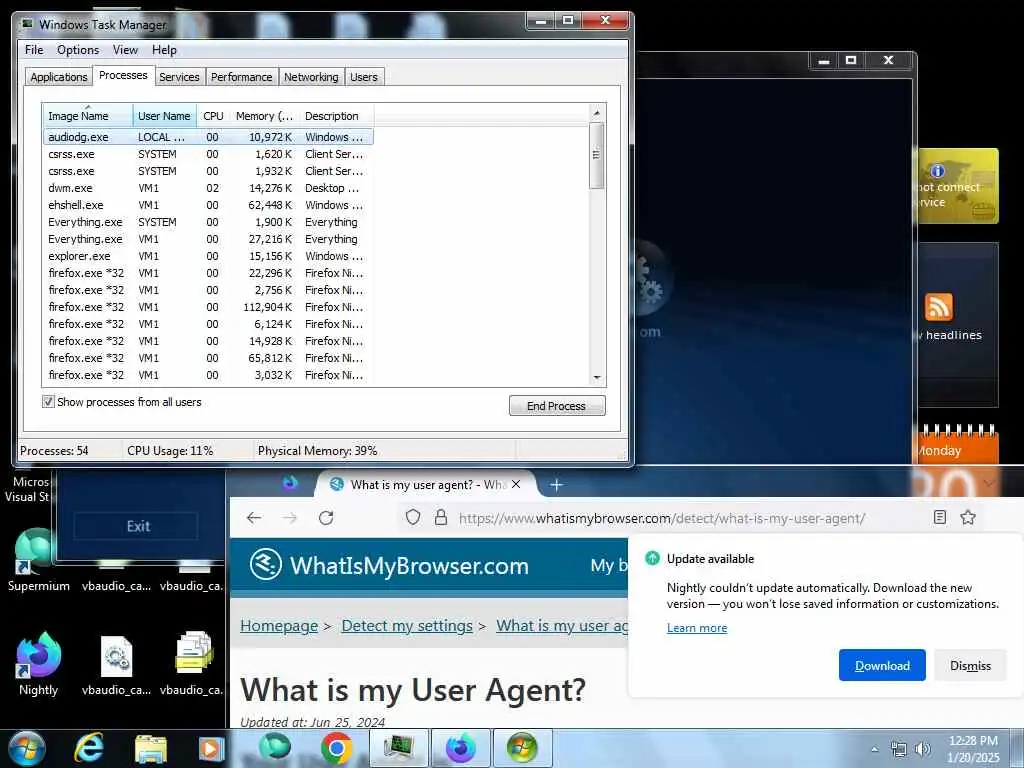Click Detect my settings breadcrumb link
The height and width of the screenshot is (768, 1024).
(407, 626)
